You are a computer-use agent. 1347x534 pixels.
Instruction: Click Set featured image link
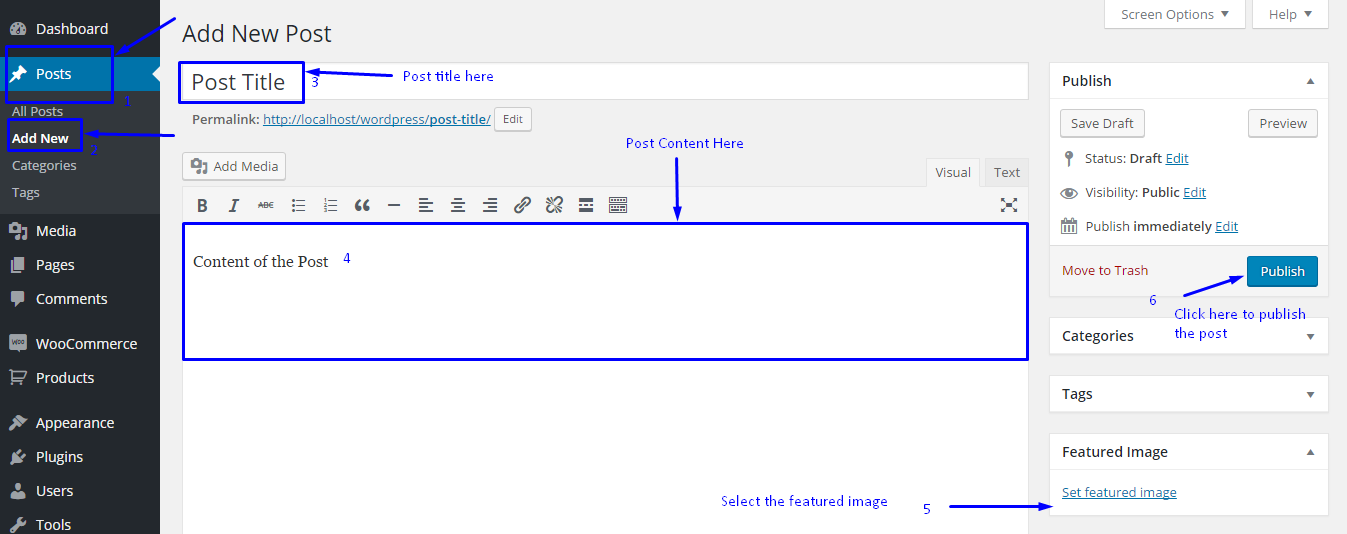pyautogui.click(x=1119, y=492)
